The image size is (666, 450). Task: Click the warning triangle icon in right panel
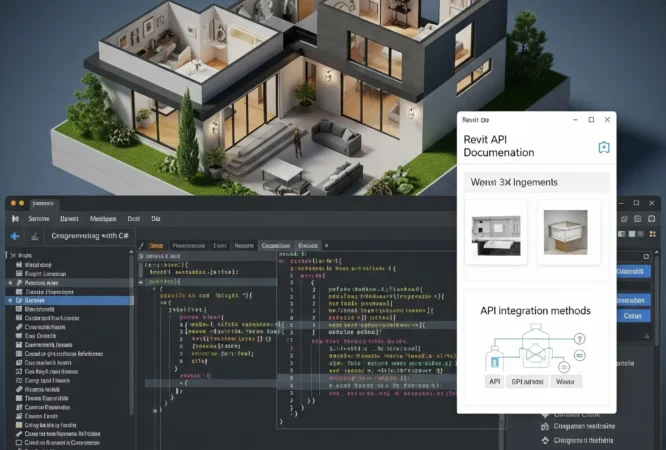coord(646,336)
